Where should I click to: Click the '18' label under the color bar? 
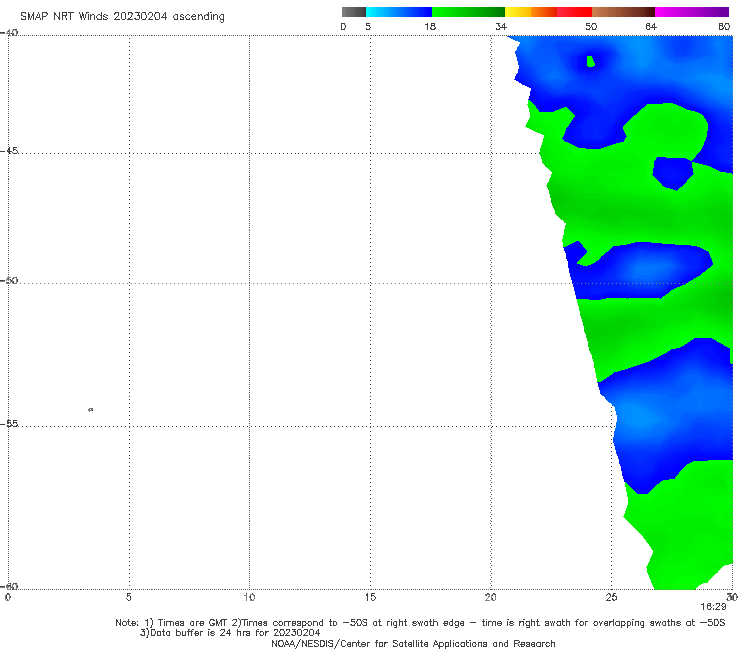pyautogui.click(x=430, y=26)
